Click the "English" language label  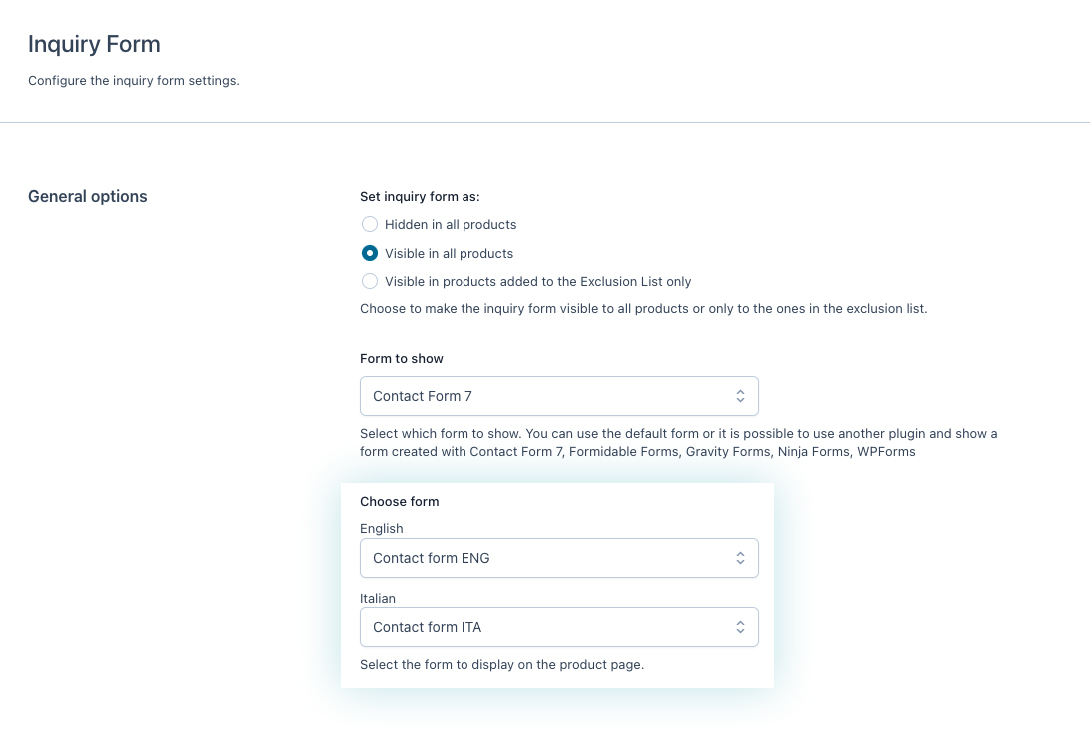[382, 528]
